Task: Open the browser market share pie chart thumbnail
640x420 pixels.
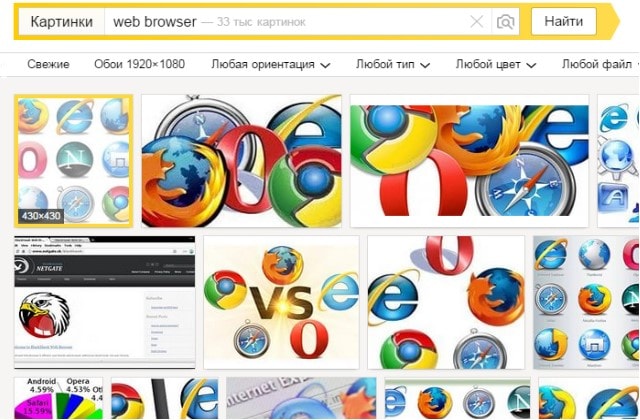Action: coord(58,398)
